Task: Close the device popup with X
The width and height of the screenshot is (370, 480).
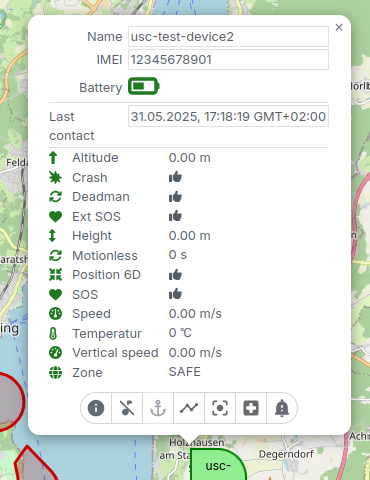Action: click(x=339, y=27)
